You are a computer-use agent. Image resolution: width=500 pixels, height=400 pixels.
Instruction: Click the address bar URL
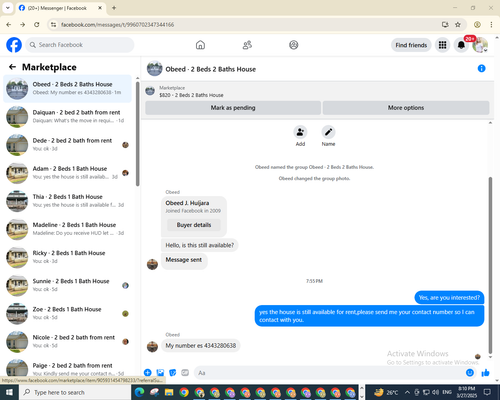pyautogui.click(x=118, y=25)
